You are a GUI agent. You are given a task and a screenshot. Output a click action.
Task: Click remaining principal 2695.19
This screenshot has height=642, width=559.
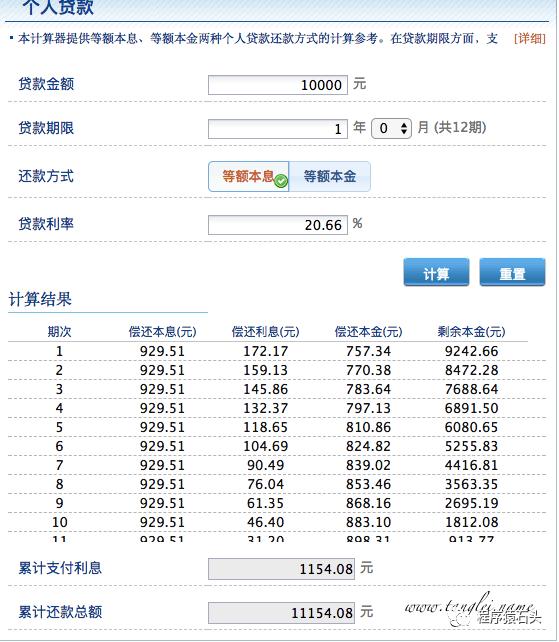click(x=471, y=503)
